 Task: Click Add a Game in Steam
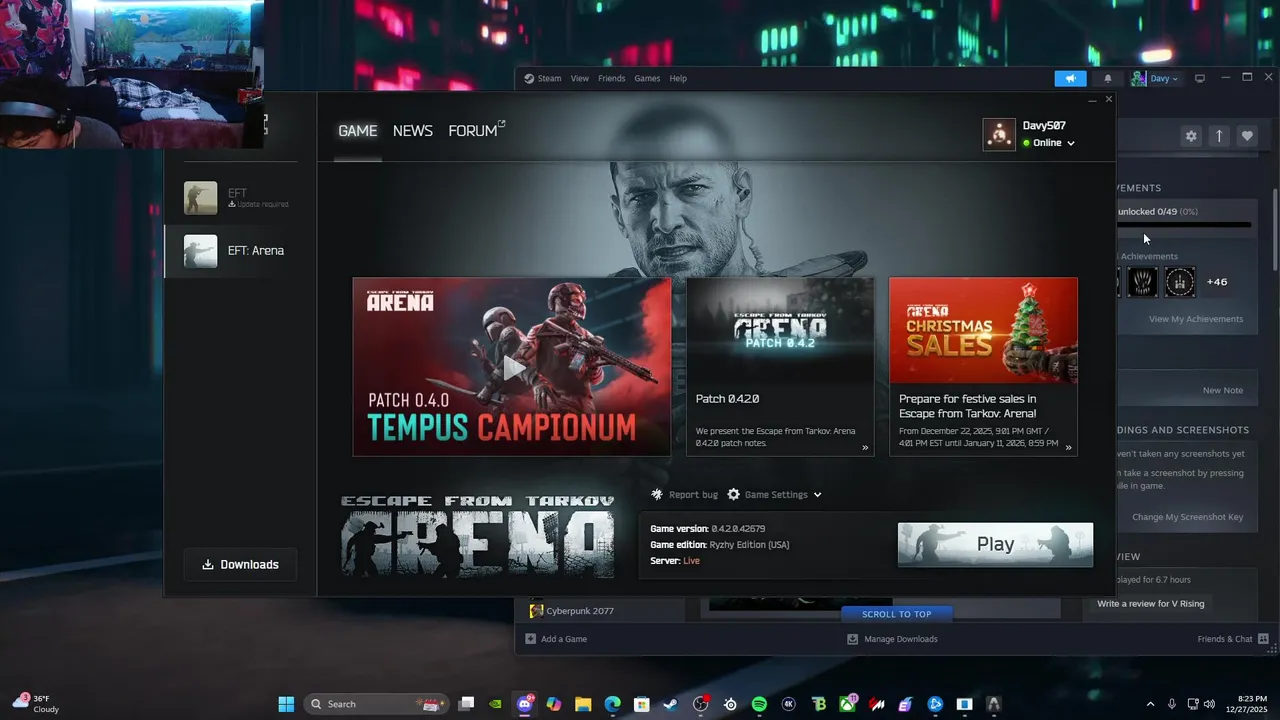pos(556,639)
